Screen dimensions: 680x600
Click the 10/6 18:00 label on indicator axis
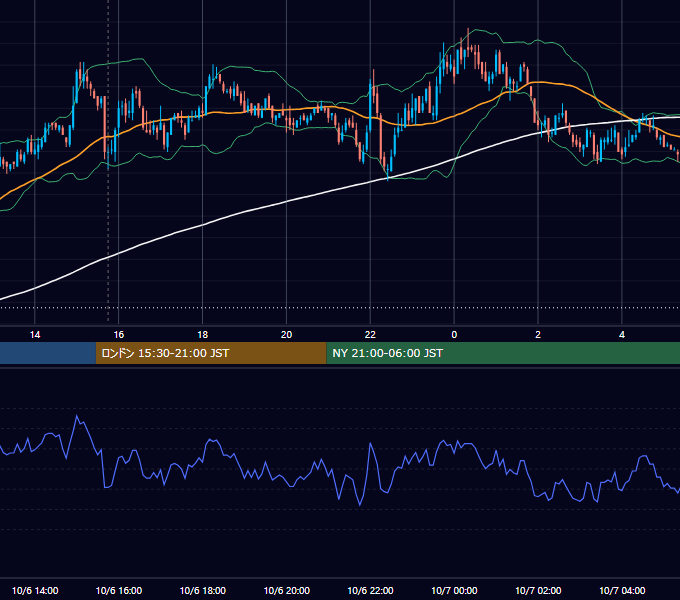pyautogui.click(x=203, y=590)
